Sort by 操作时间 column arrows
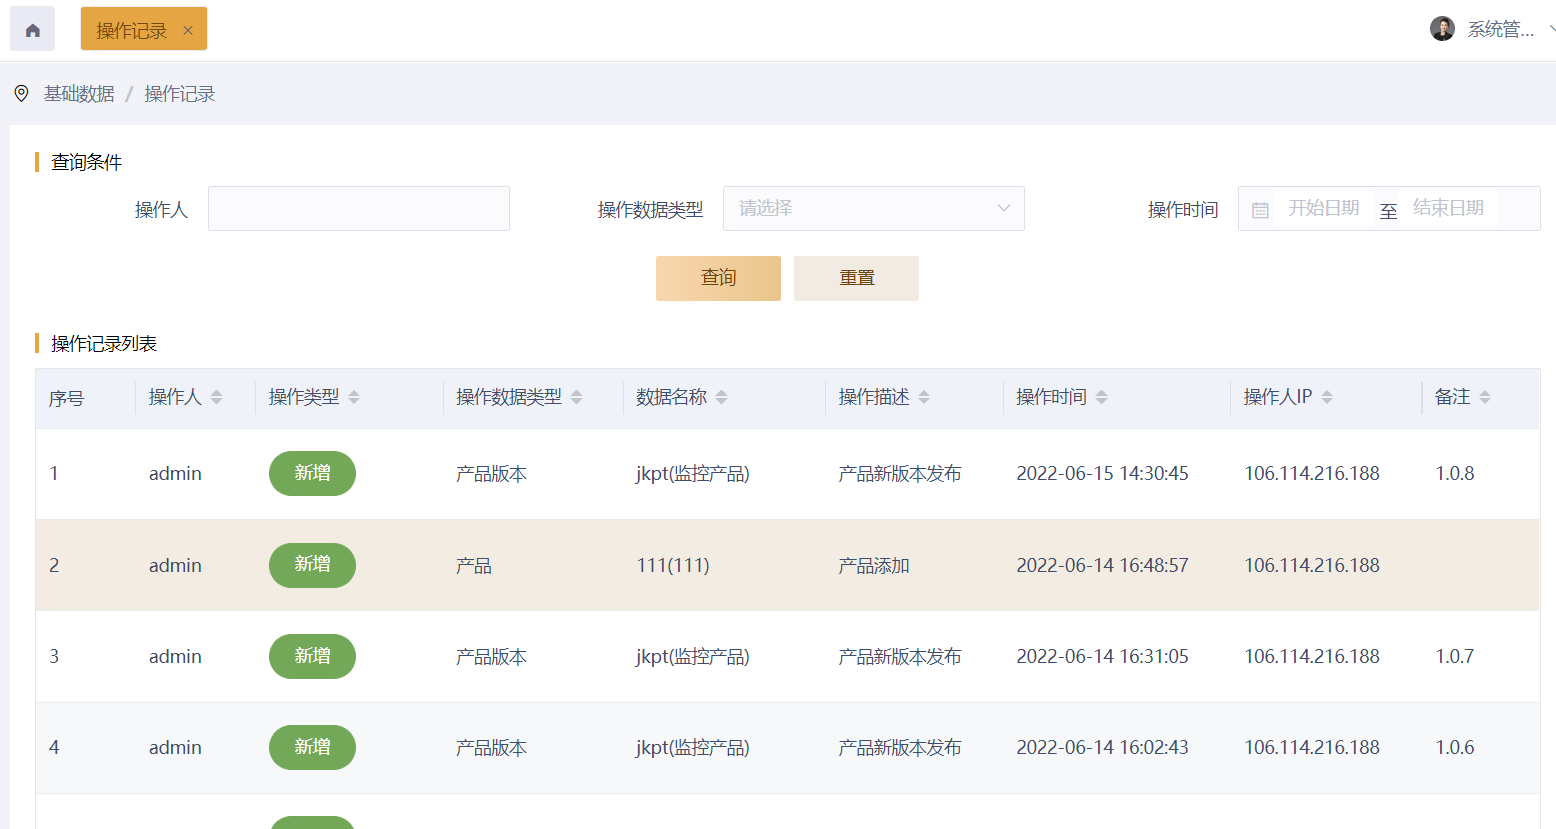 [x=1101, y=397]
